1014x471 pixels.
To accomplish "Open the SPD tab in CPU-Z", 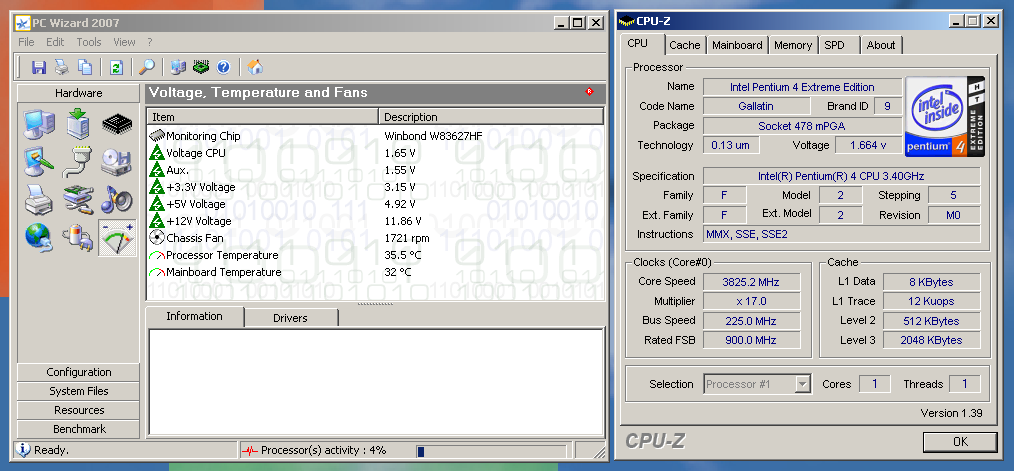I will [834, 45].
